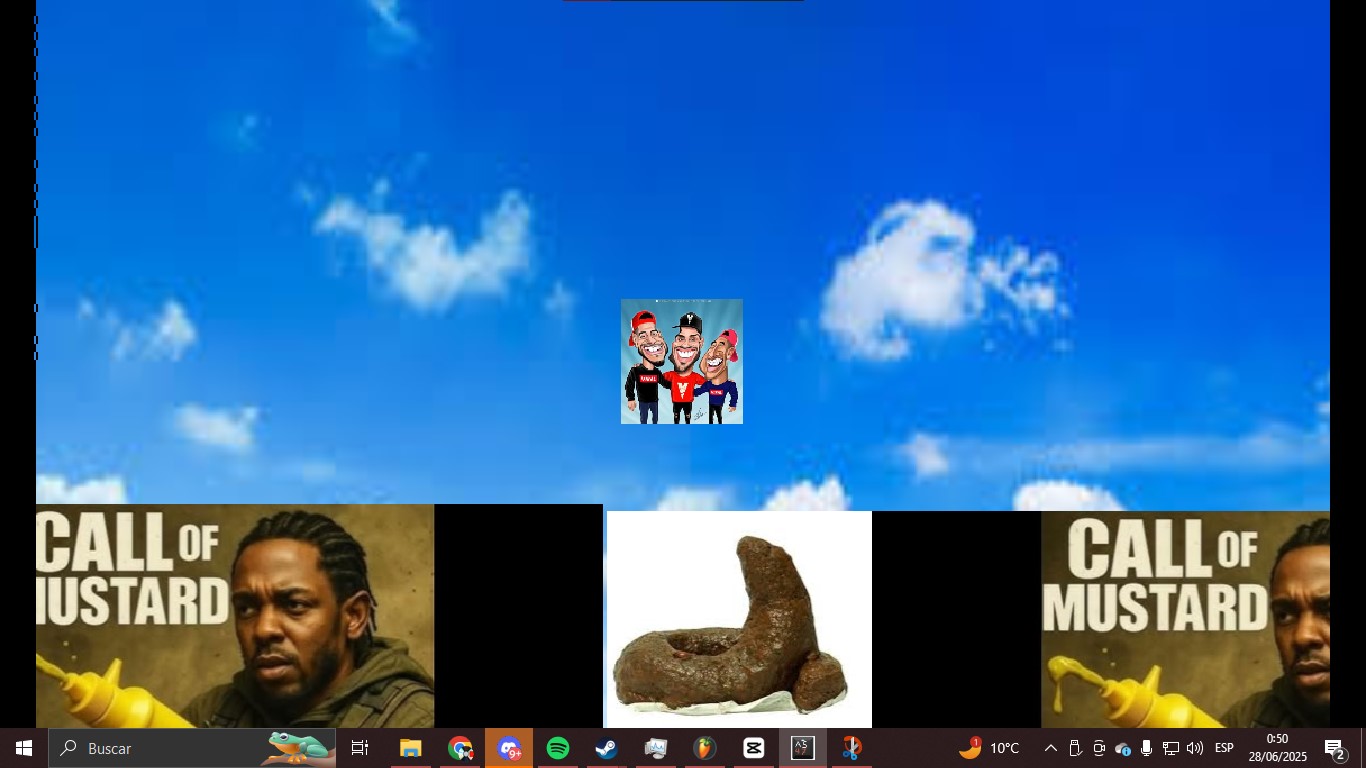Open Task View in the taskbar

pyautogui.click(x=360, y=748)
